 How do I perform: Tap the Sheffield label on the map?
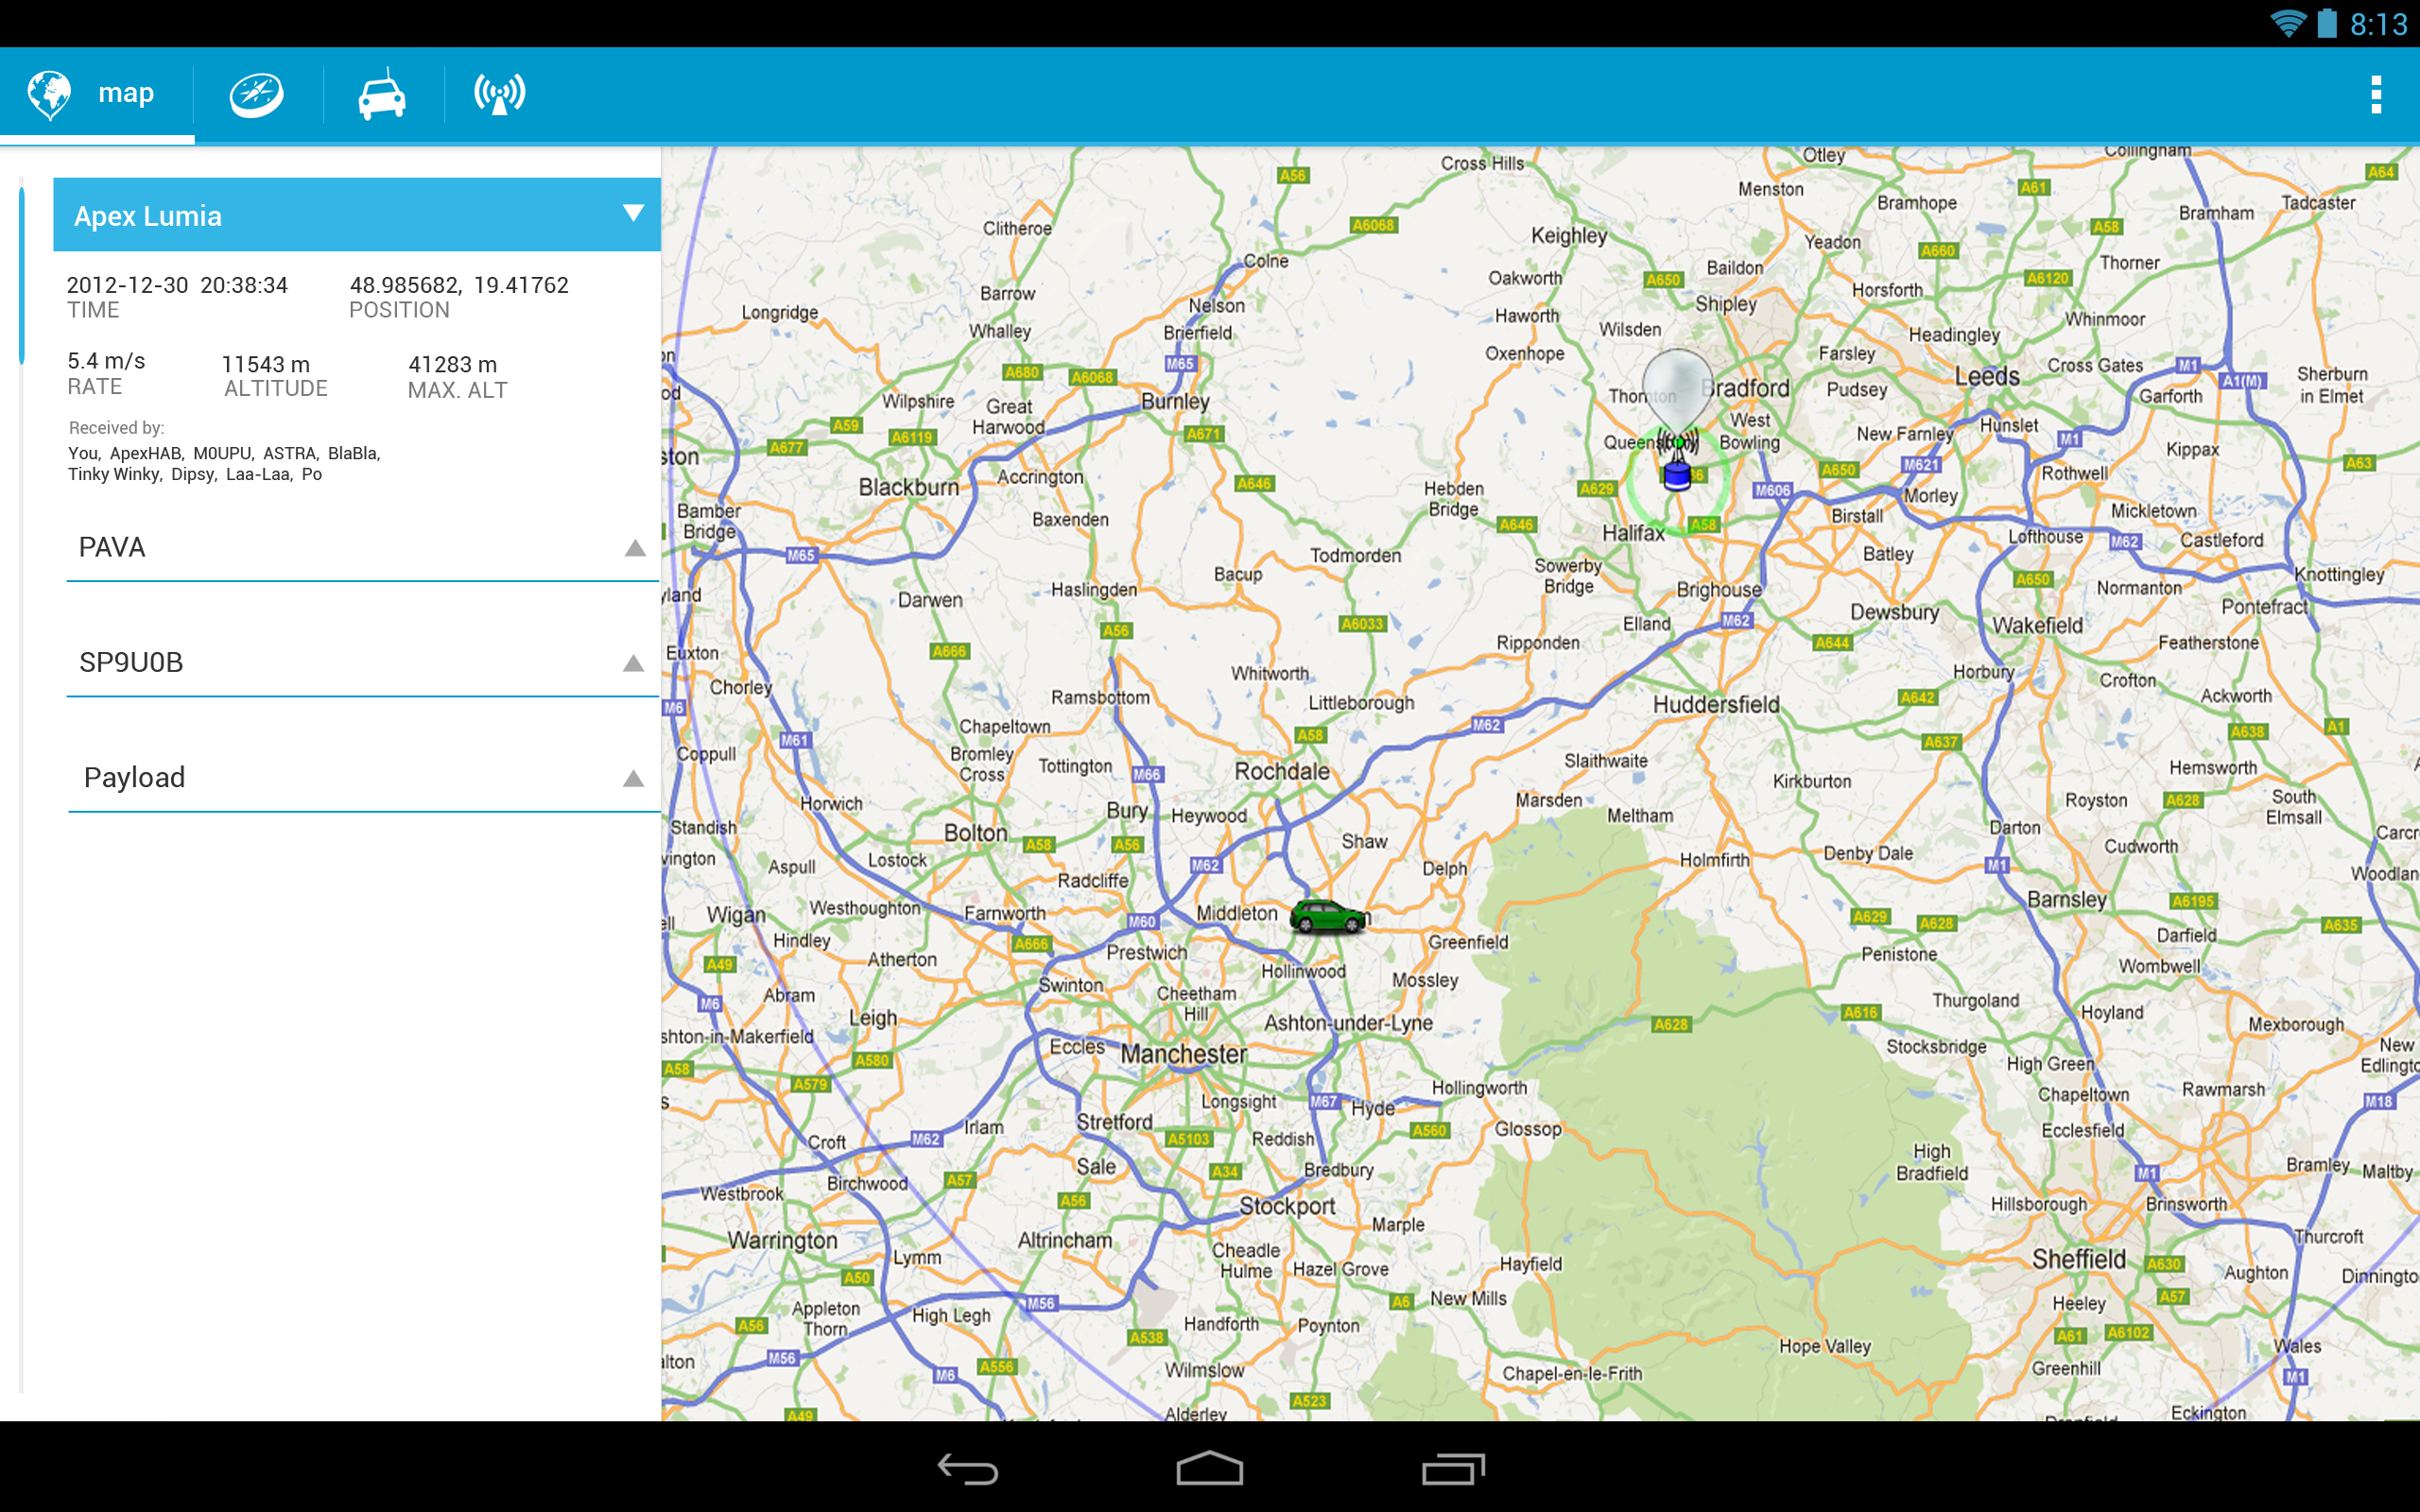(2078, 1259)
